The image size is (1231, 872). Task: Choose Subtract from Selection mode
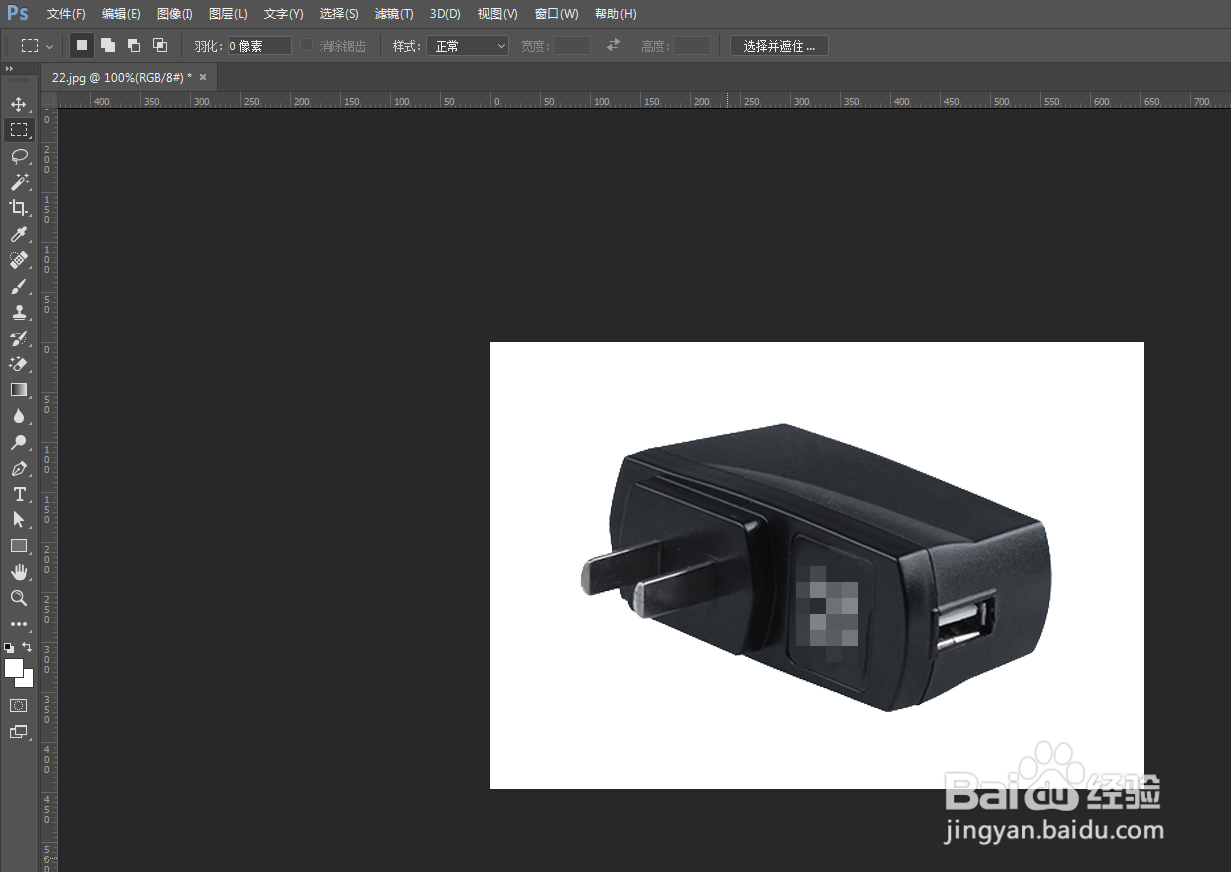[x=134, y=45]
